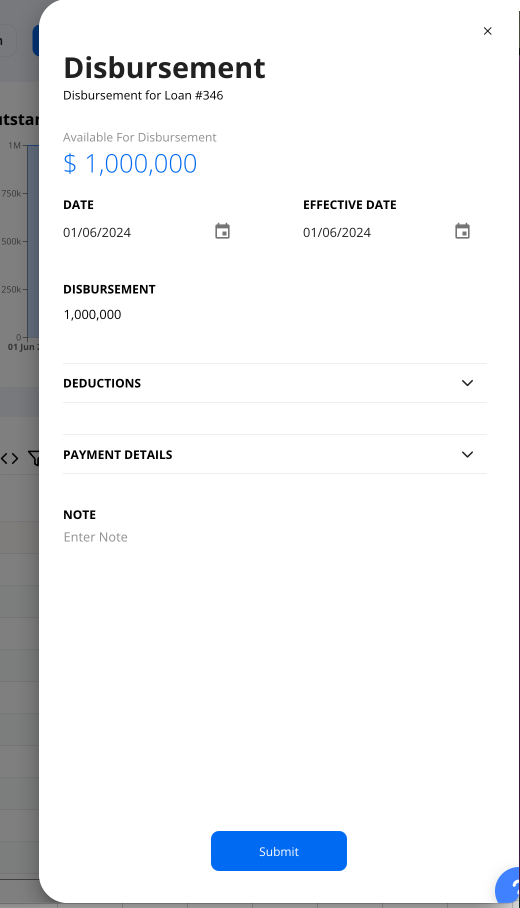Click the outstanding chart bar behind panel

(32, 241)
